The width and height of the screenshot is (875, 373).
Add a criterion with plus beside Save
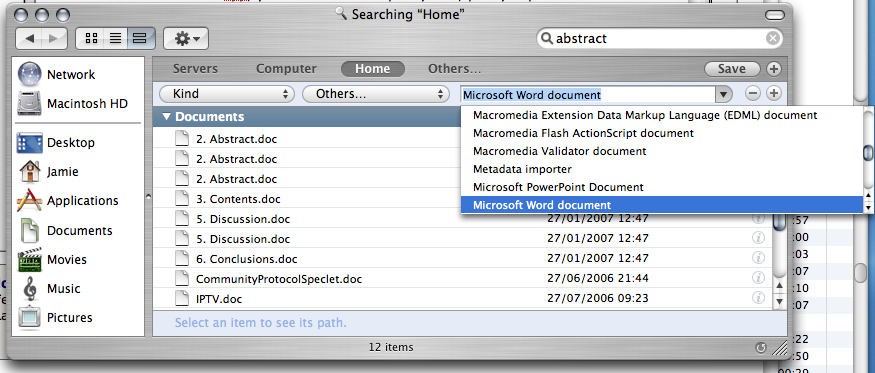point(773,69)
